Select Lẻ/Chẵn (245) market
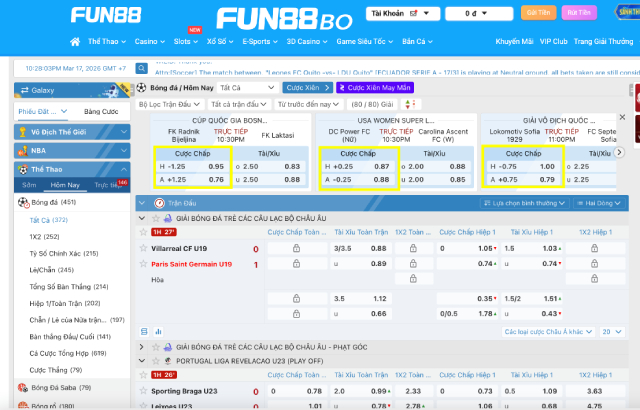 pos(51,270)
